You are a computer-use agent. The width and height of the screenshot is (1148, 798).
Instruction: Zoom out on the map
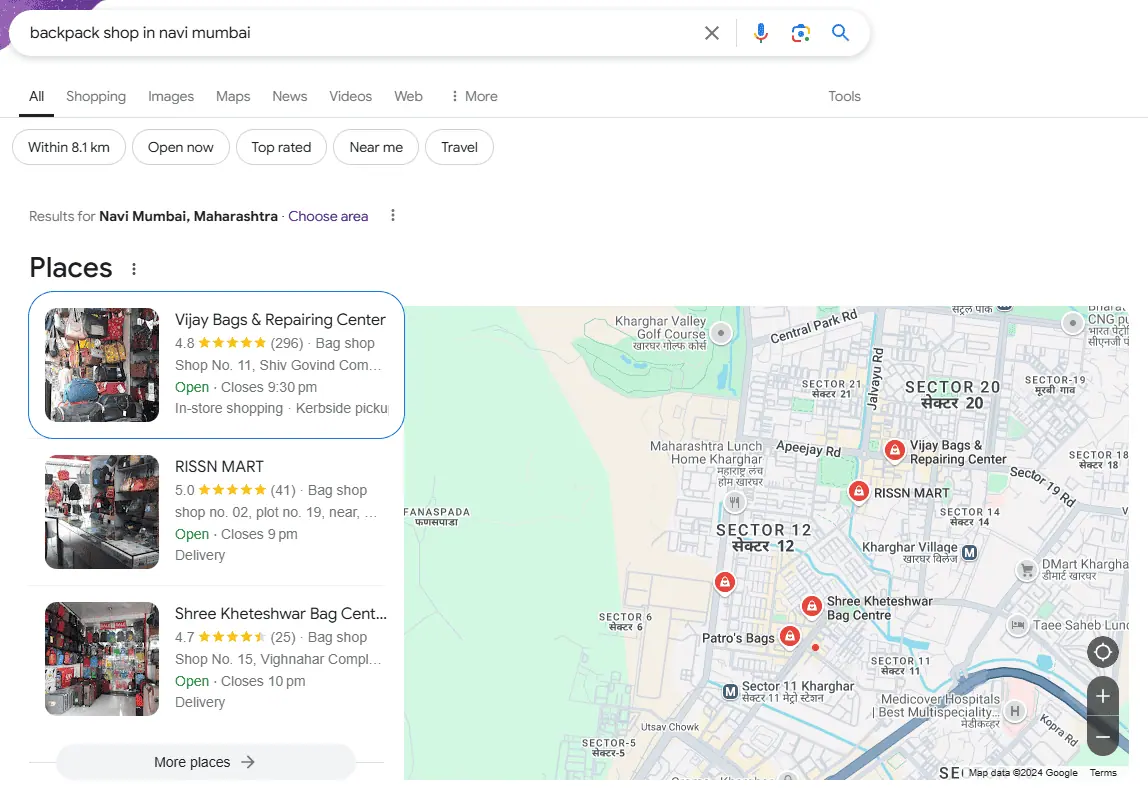1103,737
